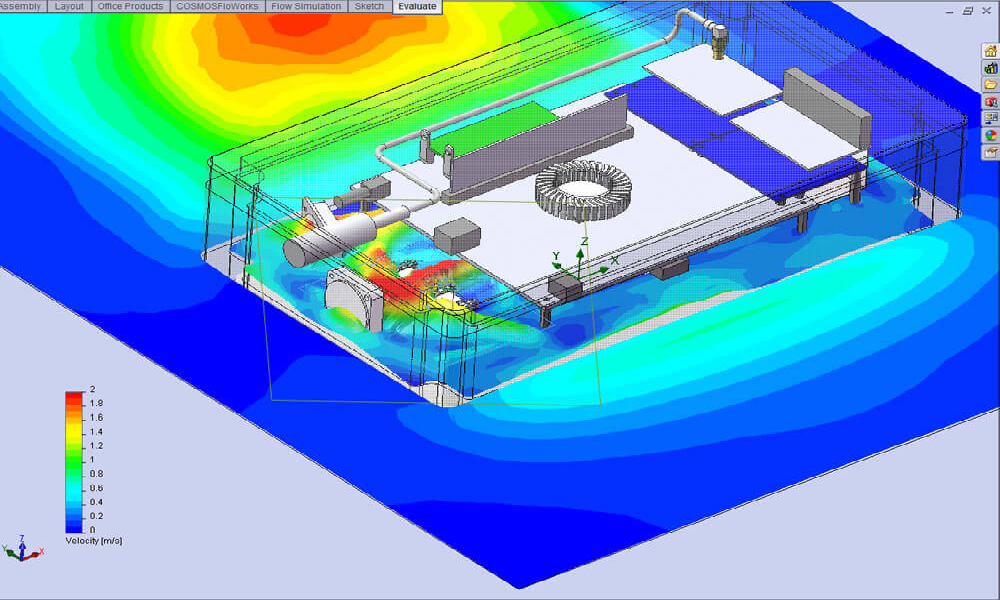Click the Velocity [m/s] legend title
1000x600 pixels.
(94, 541)
